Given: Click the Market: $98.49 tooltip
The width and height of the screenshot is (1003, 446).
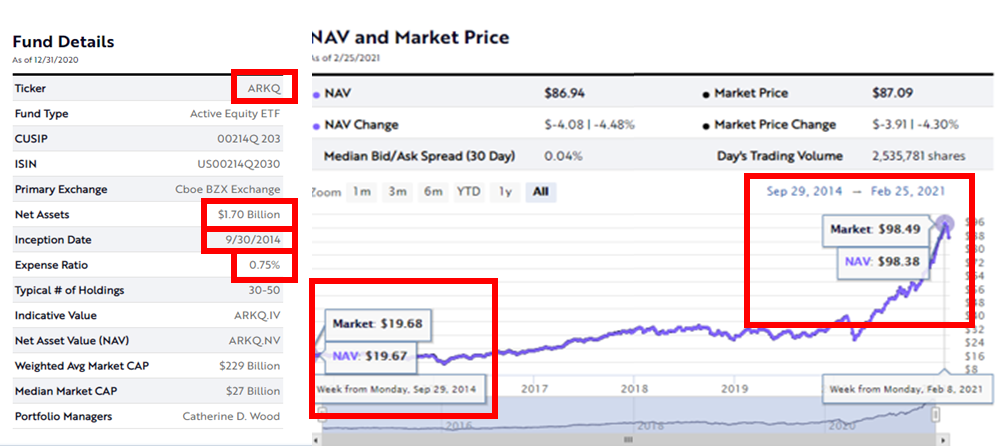Looking at the screenshot, I should pos(875,230).
